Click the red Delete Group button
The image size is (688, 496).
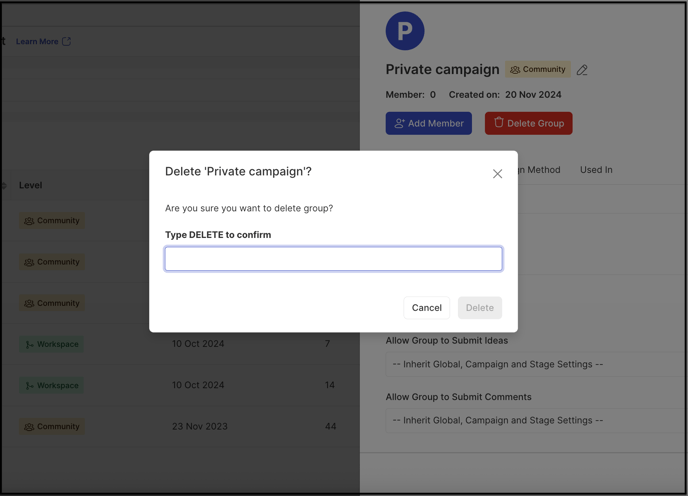click(x=528, y=123)
